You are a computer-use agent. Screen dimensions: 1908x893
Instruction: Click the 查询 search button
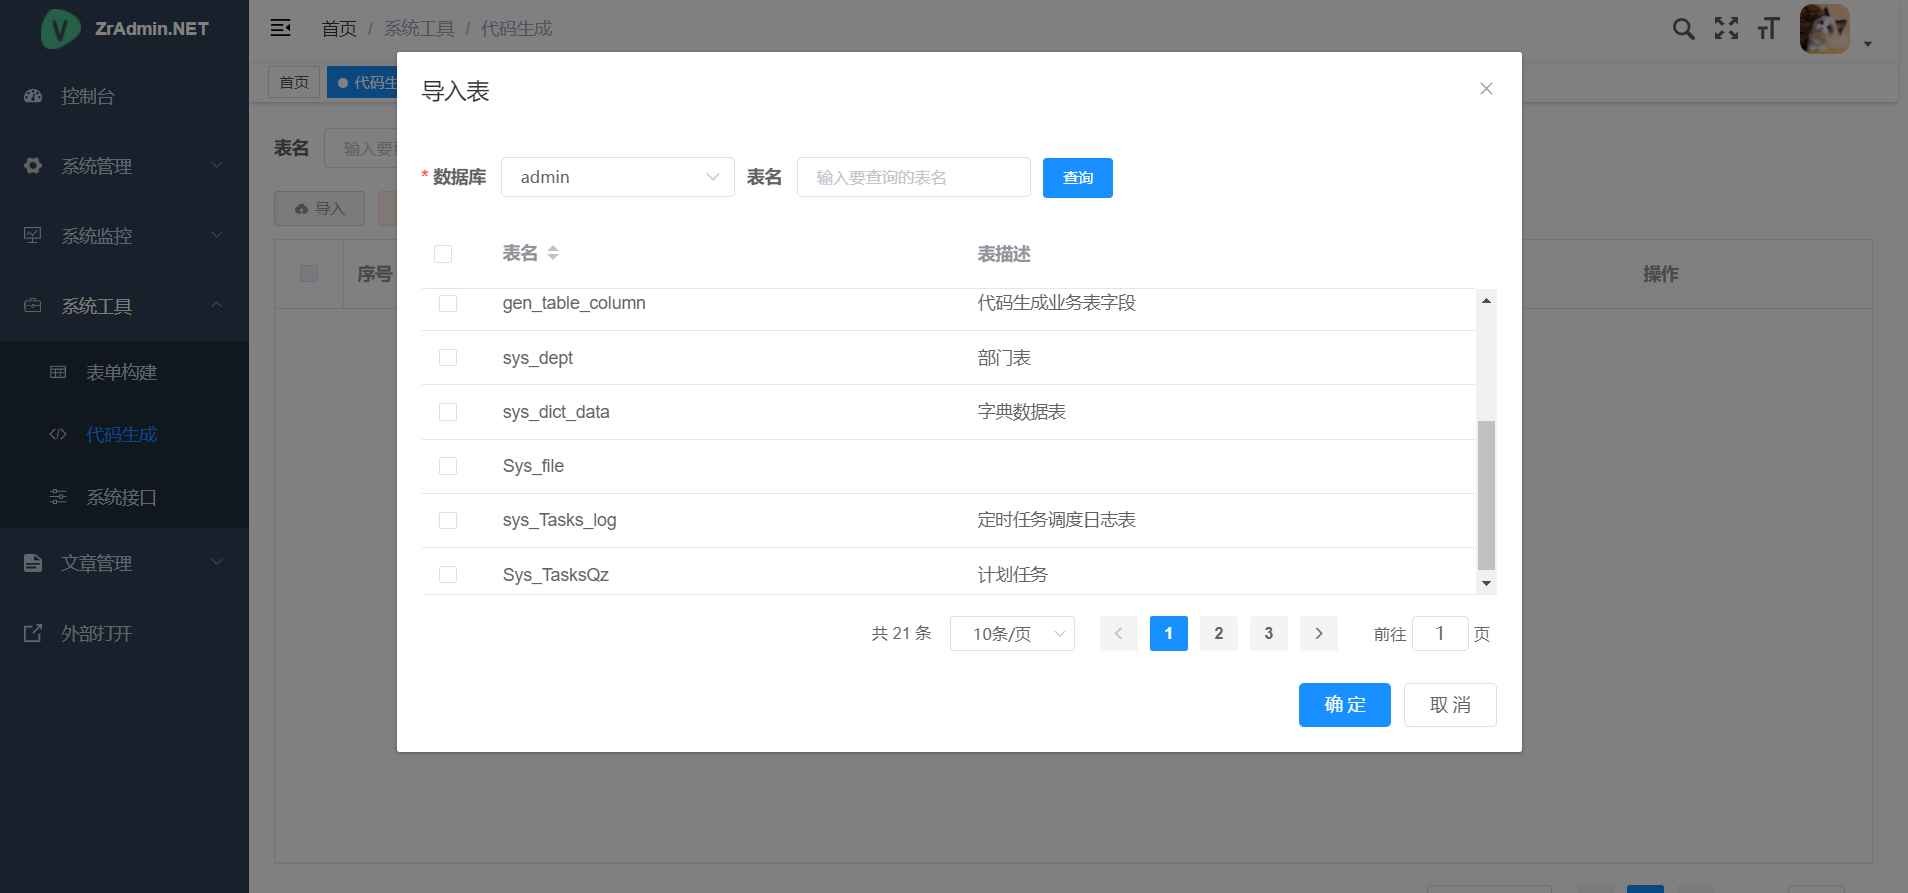pyautogui.click(x=1077, y=178)
